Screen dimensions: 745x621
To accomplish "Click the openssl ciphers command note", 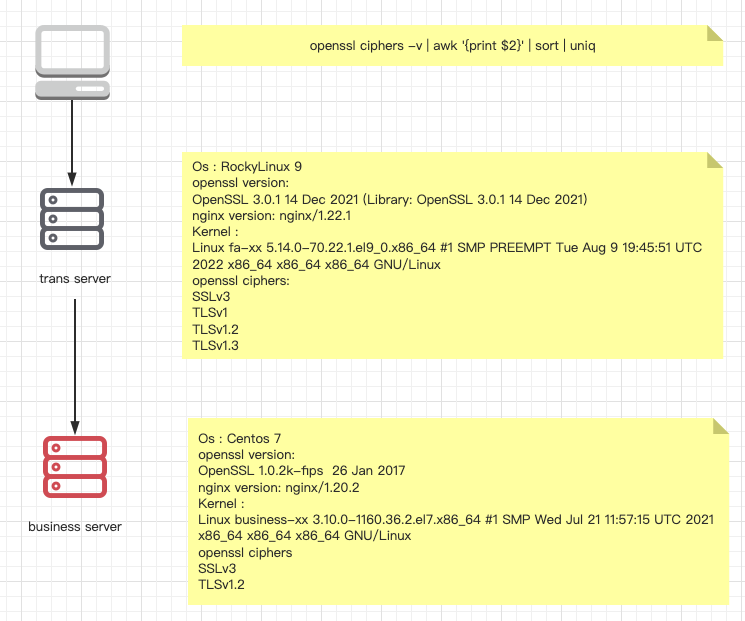I will [x=452, y=47].
